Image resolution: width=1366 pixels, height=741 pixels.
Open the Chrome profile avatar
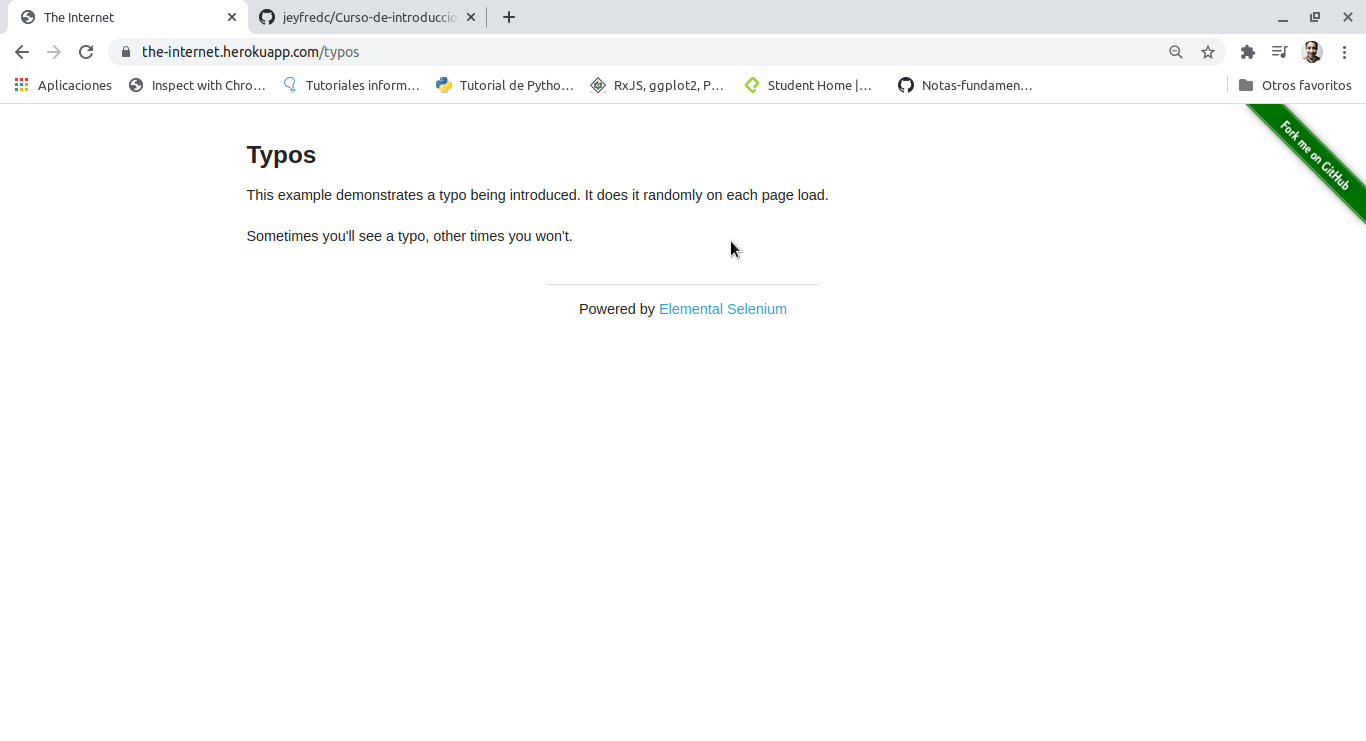tap(1312, 52)
